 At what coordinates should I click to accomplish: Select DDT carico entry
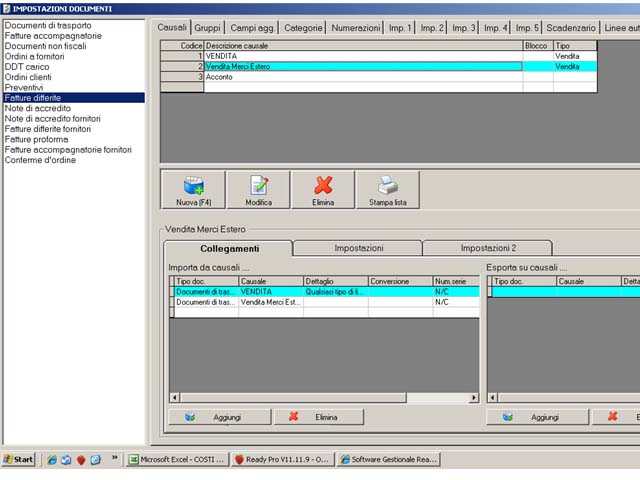click(x=74, y=67)
